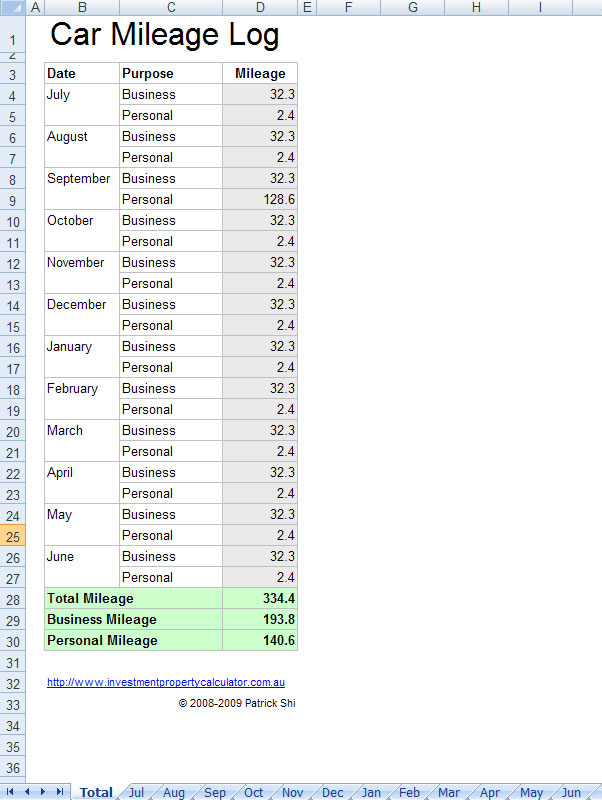Open the Jul sheet tab
602x800 pixels.
click(136, 792)
